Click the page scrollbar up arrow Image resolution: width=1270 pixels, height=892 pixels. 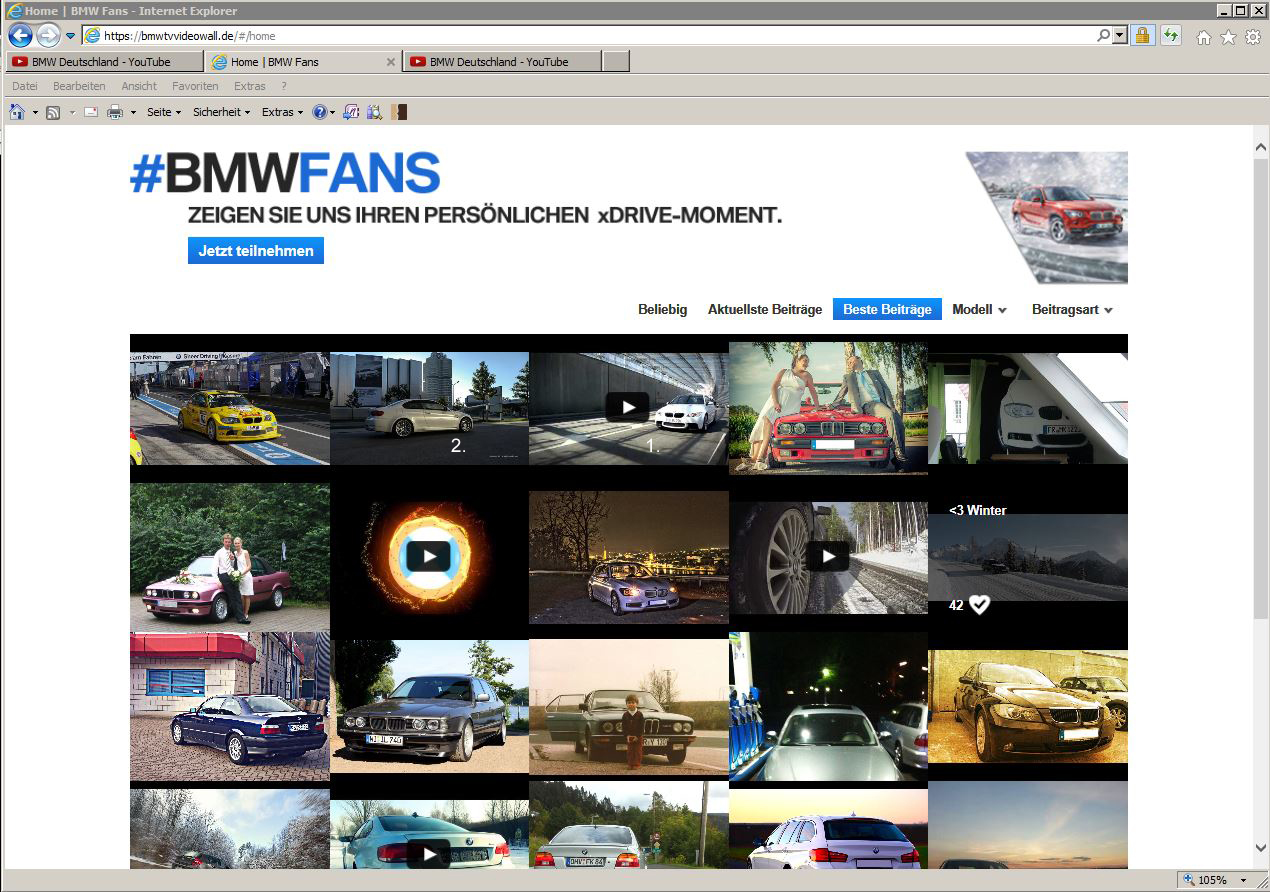[1260, 148]
